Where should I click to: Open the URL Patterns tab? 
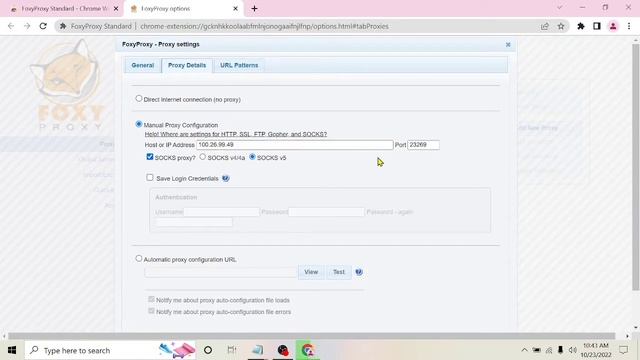point(239,65)
